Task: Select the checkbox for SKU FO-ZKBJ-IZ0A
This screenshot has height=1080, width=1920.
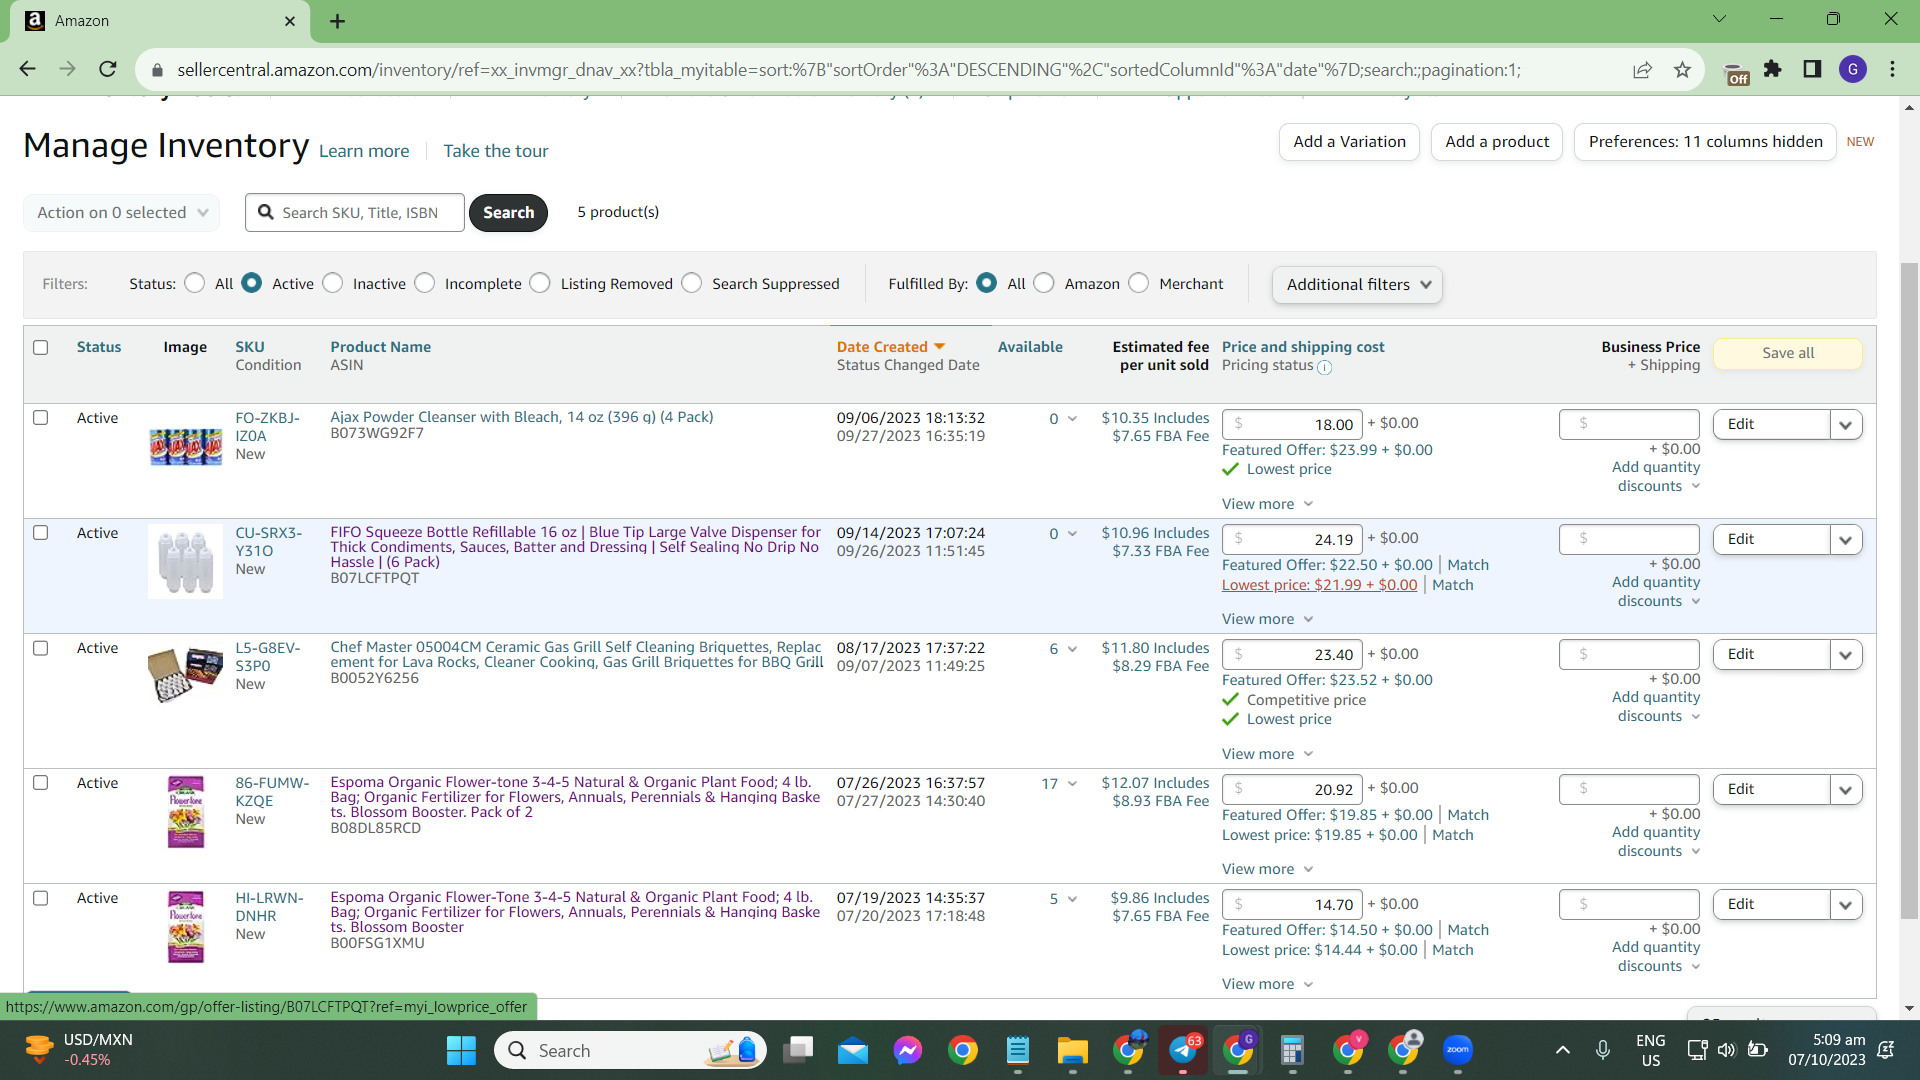Action: click(x=41, y=418)
